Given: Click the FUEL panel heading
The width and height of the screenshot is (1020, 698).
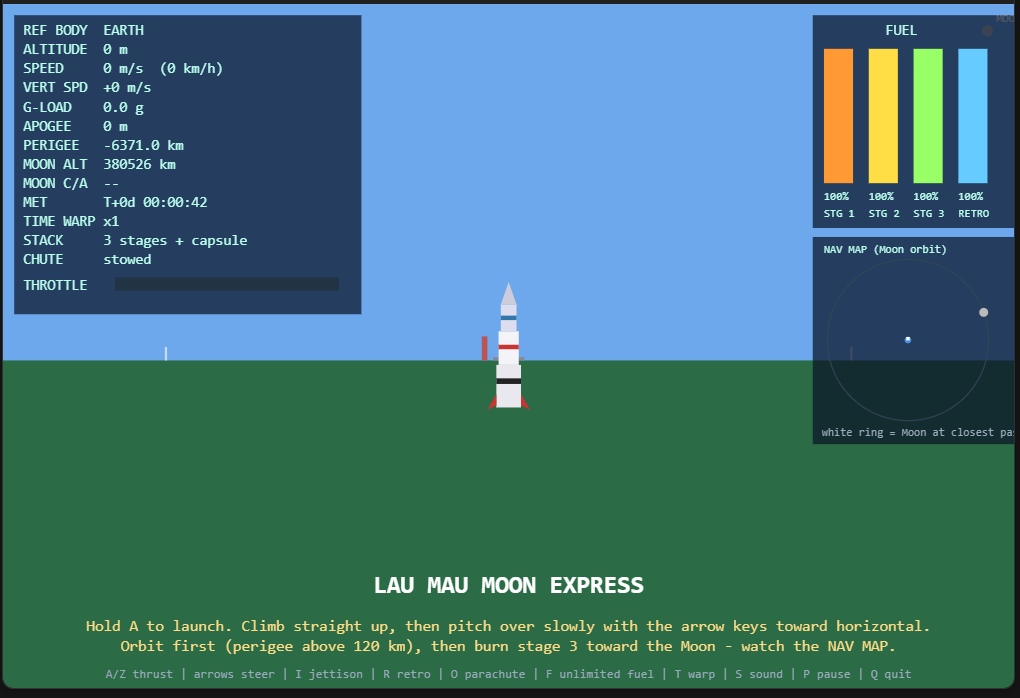Looking at the screenshot, I should [901, 30].
